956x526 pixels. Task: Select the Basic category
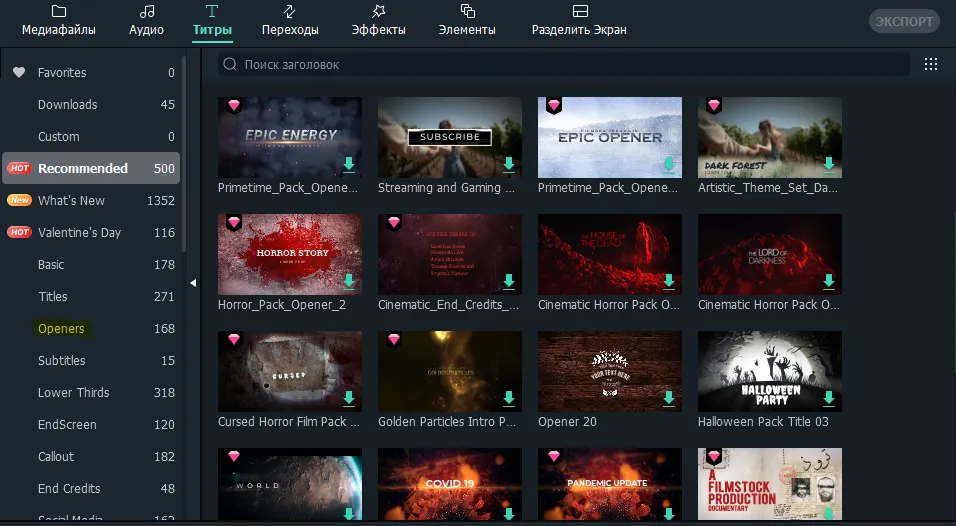click(x=91, y=265)
